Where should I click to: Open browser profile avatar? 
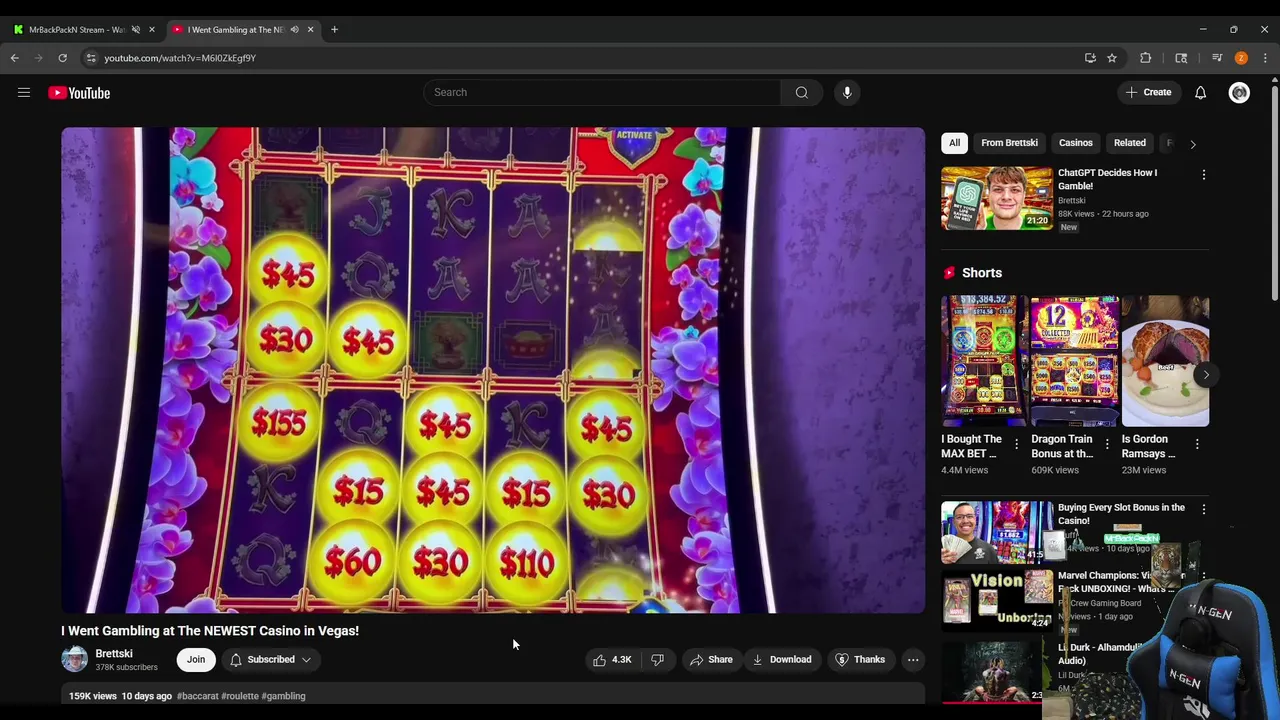point(1241,58)
